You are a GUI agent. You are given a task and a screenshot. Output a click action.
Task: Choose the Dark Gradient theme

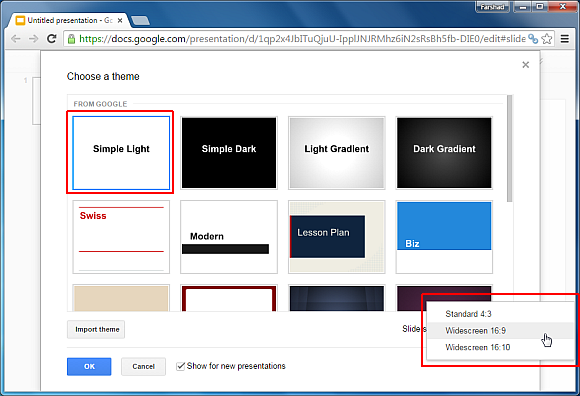[444, 153]
